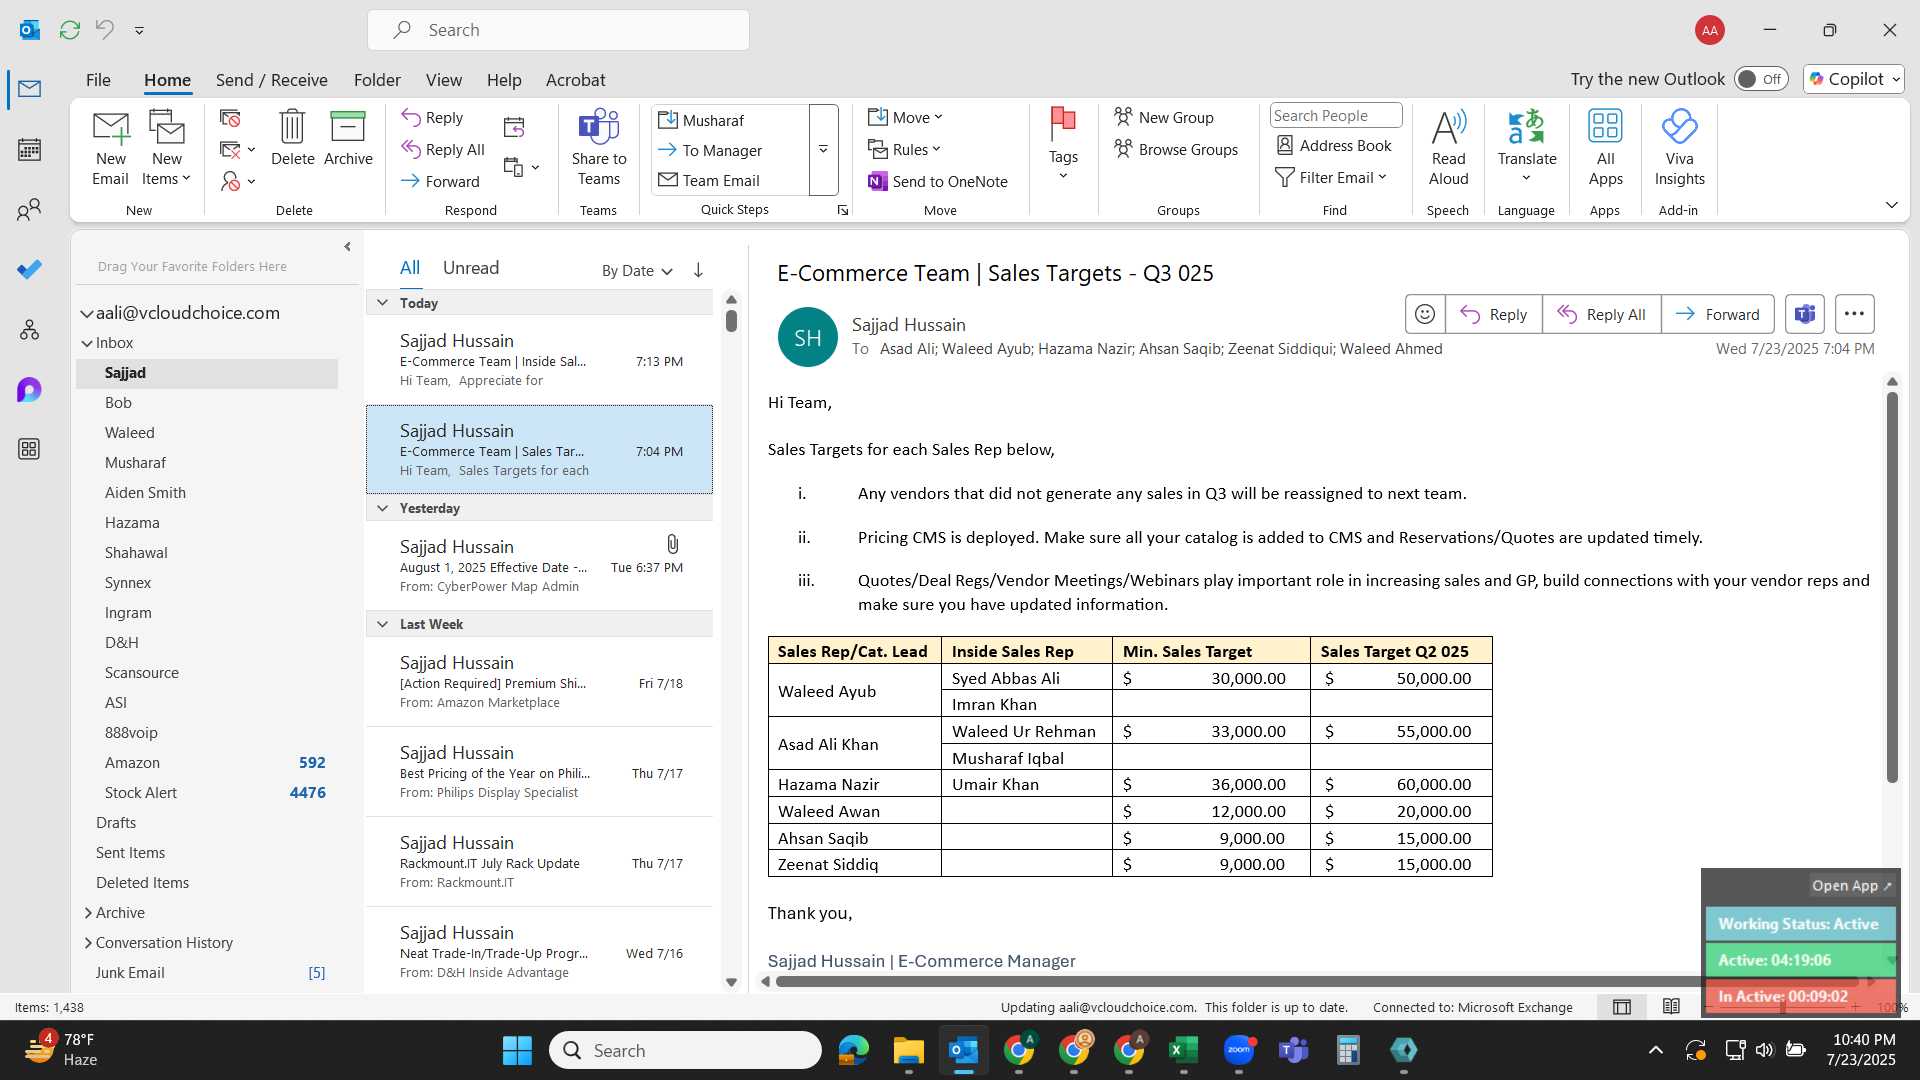Click the Reply with Meeting icon
The image size is (1920, 1080).
(514, 127)
